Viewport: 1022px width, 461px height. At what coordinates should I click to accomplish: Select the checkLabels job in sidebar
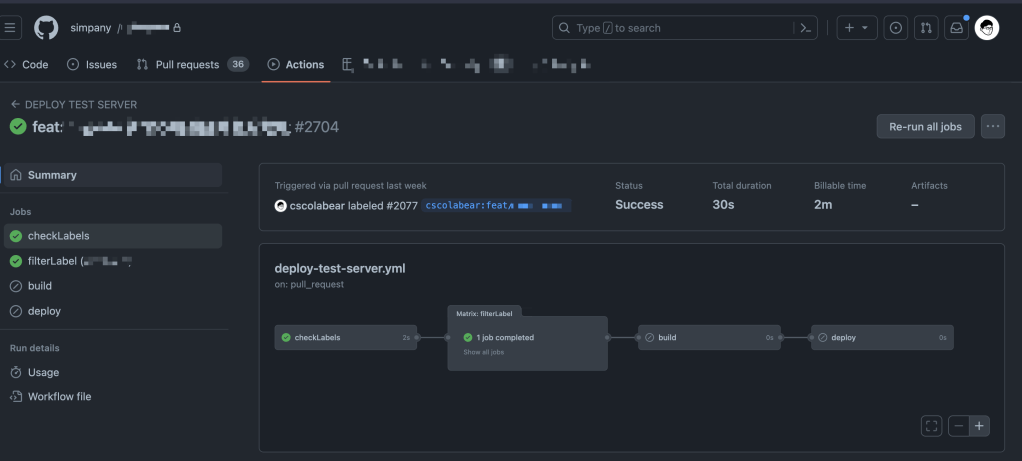(x=113, y=236)
